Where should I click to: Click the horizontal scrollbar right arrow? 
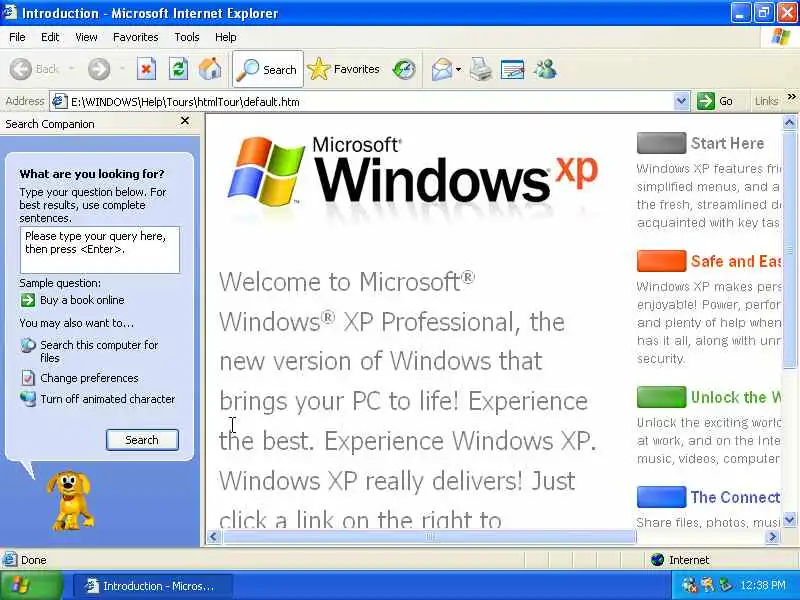772,536
